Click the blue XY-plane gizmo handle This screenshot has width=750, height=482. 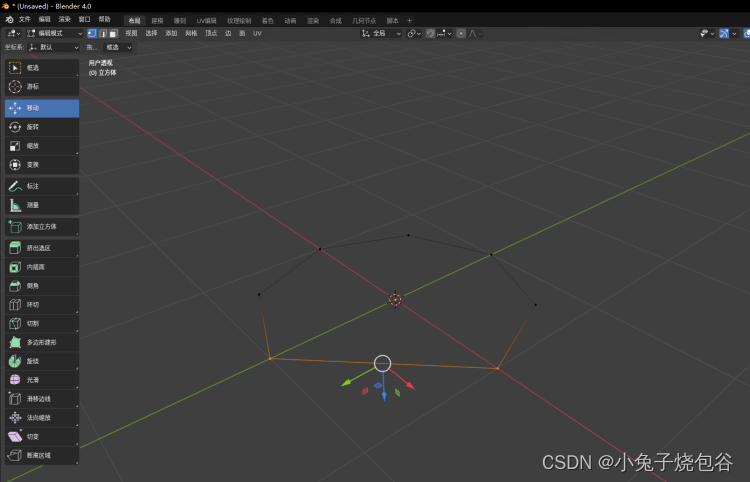378,385
